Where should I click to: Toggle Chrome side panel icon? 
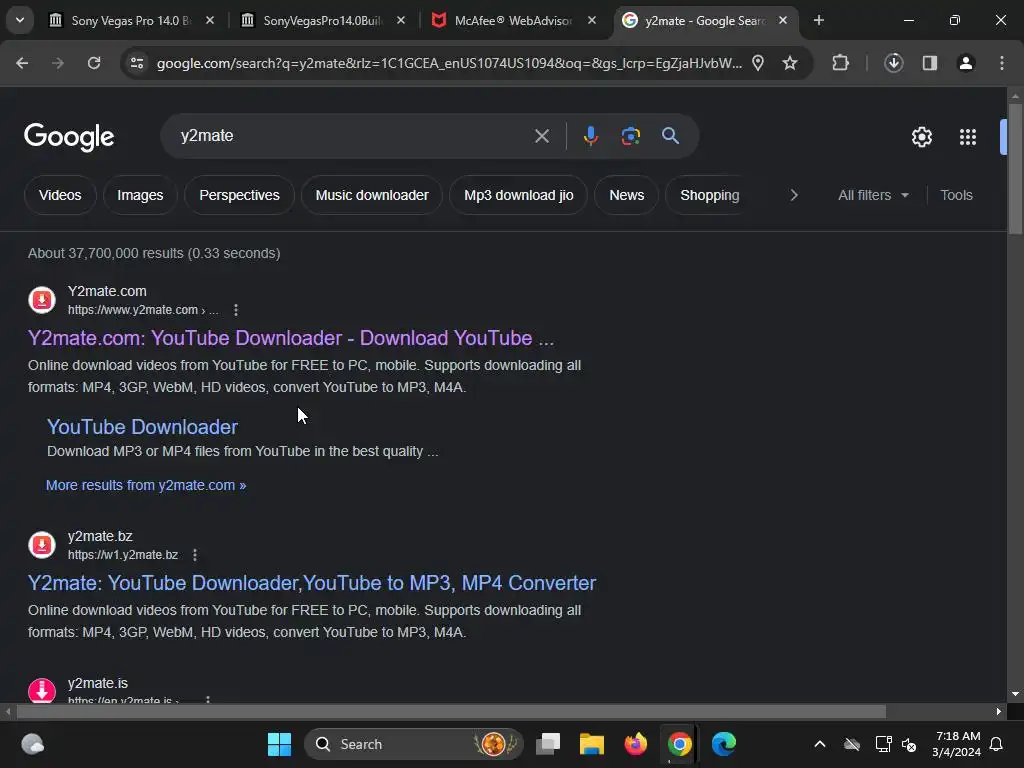(929, 63)
